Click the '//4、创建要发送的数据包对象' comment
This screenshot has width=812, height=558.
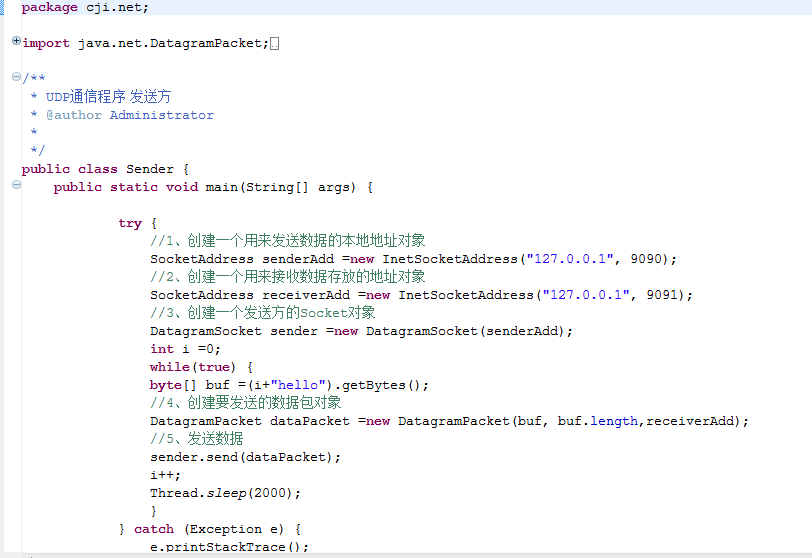(x=245, y=403)
